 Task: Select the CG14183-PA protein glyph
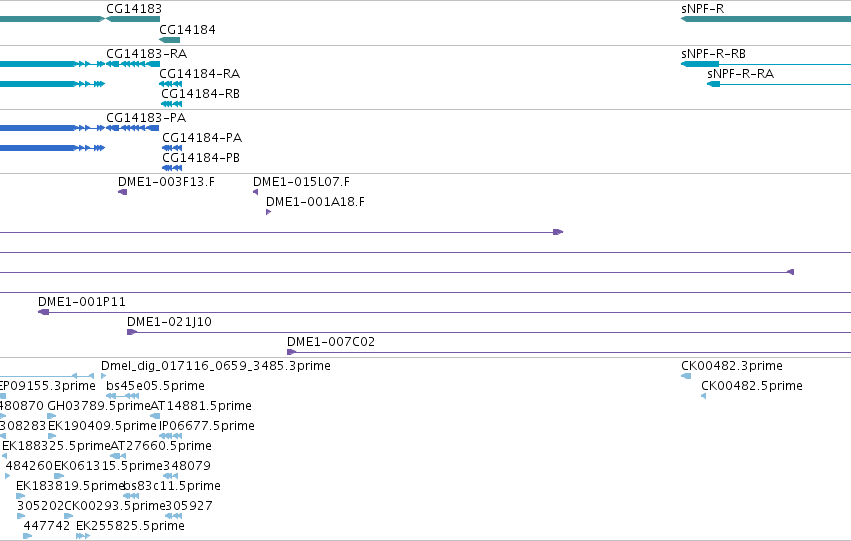(x=133, y=128)
